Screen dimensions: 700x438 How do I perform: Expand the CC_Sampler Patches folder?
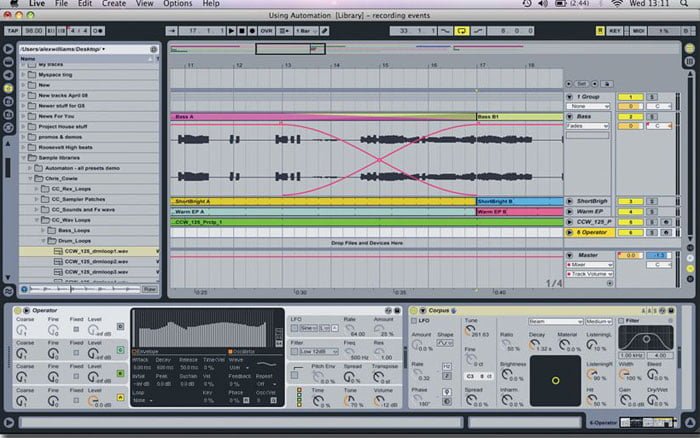tap(37, 199)
